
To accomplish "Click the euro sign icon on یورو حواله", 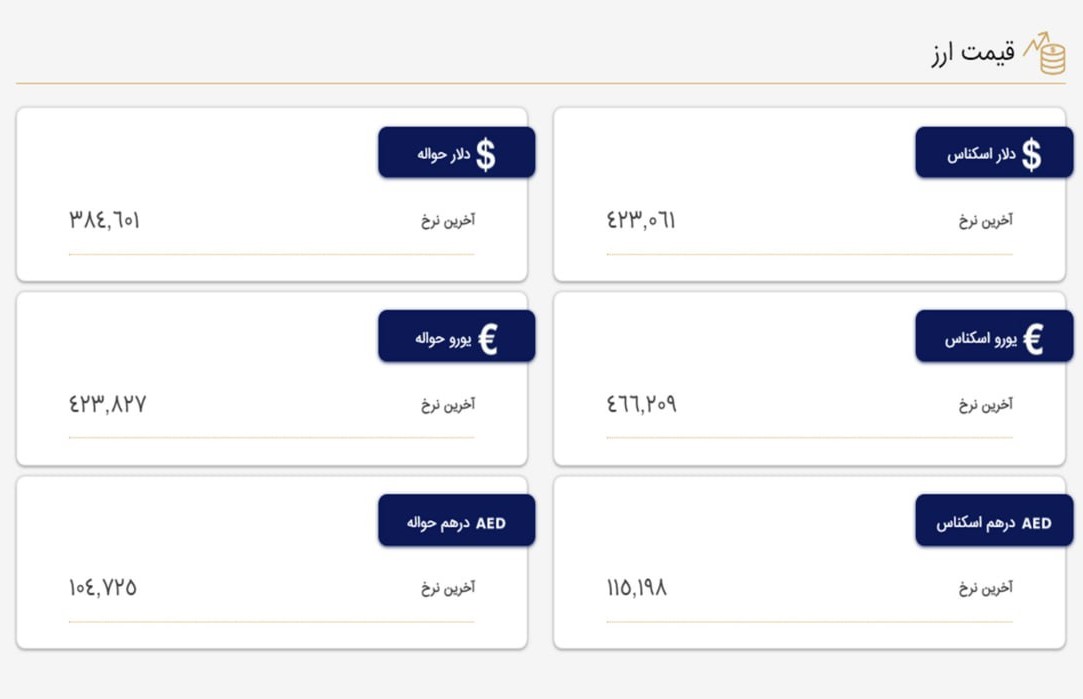I will pyautogui.click(x=488, y=339).
